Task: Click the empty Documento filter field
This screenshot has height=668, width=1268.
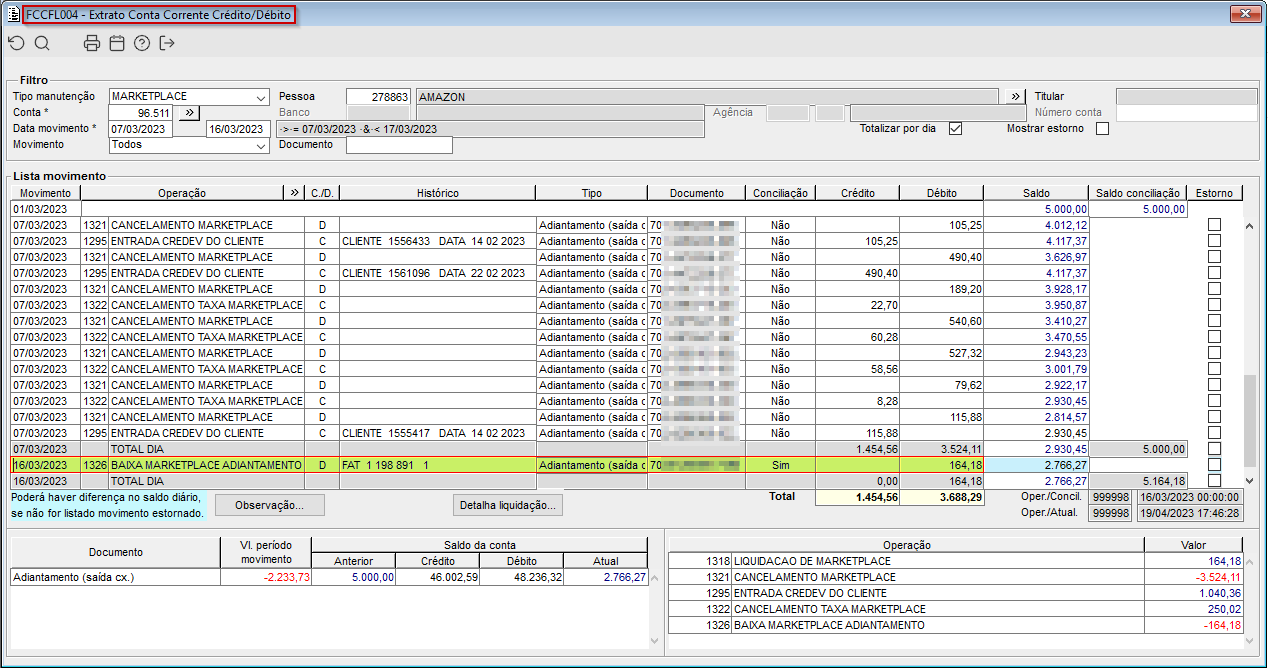Action: (399, 145)
